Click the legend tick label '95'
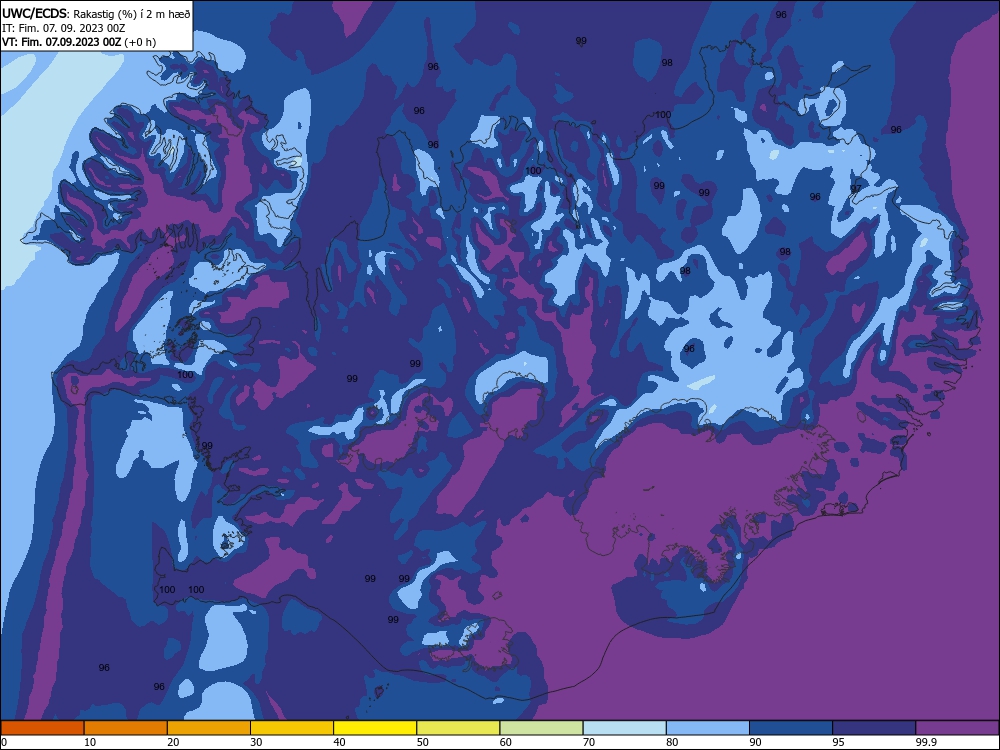Image resolution: width=1000 pixels, height=750 pixels. click(839, 742)
